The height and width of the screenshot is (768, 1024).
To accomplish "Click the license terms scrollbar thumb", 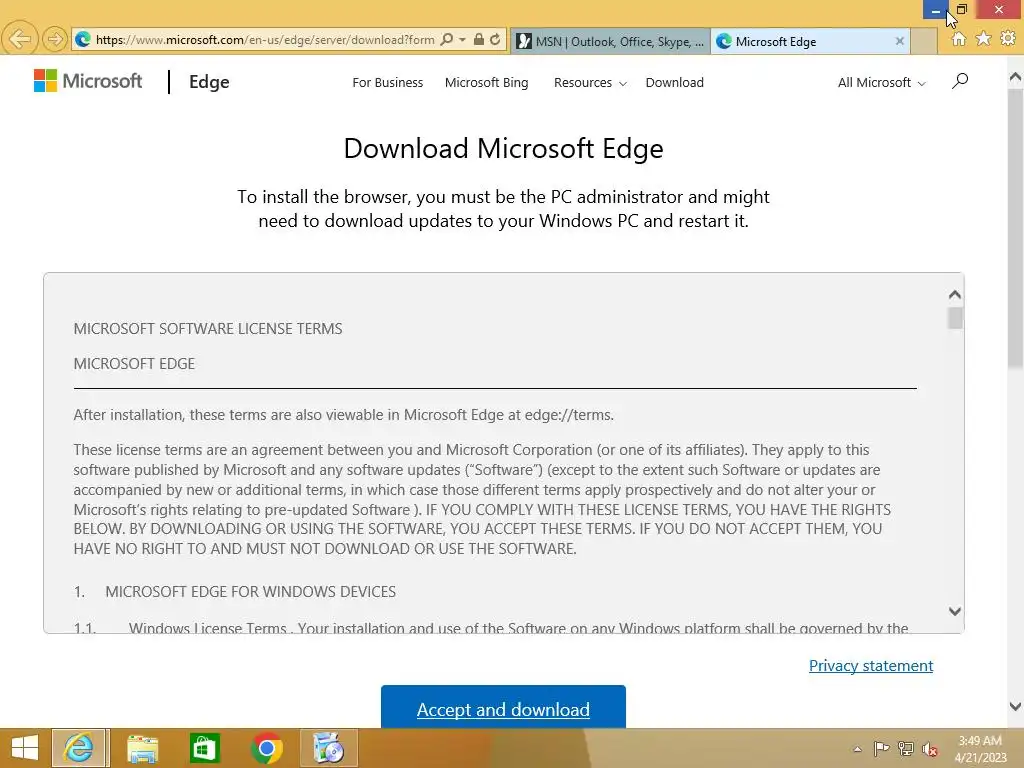I will point(955,318).
